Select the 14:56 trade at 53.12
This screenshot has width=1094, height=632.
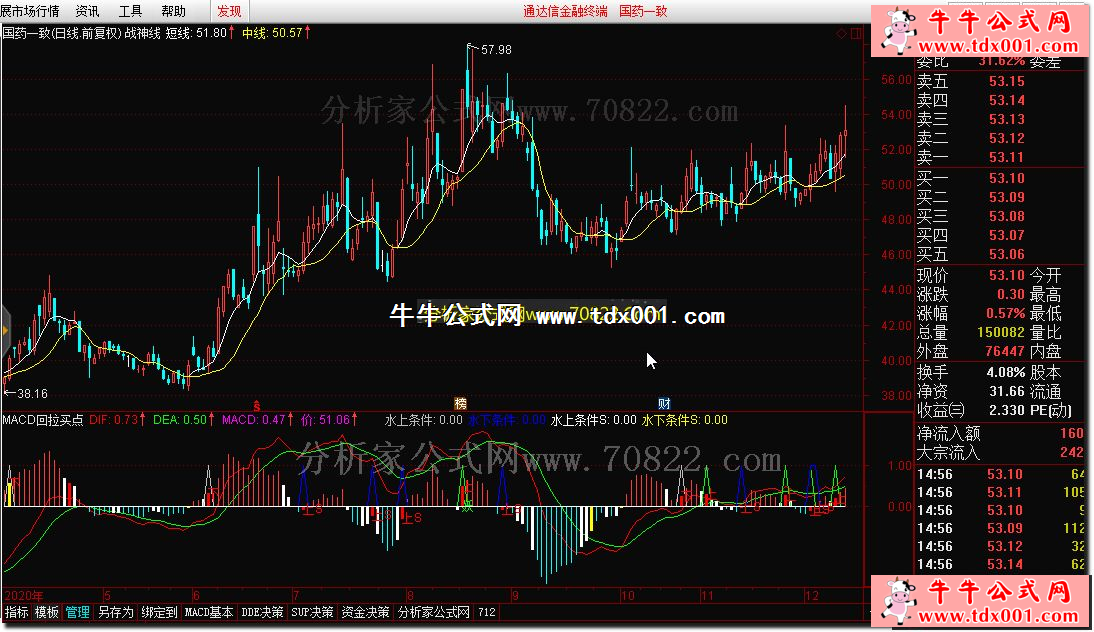coord(1001,546)
